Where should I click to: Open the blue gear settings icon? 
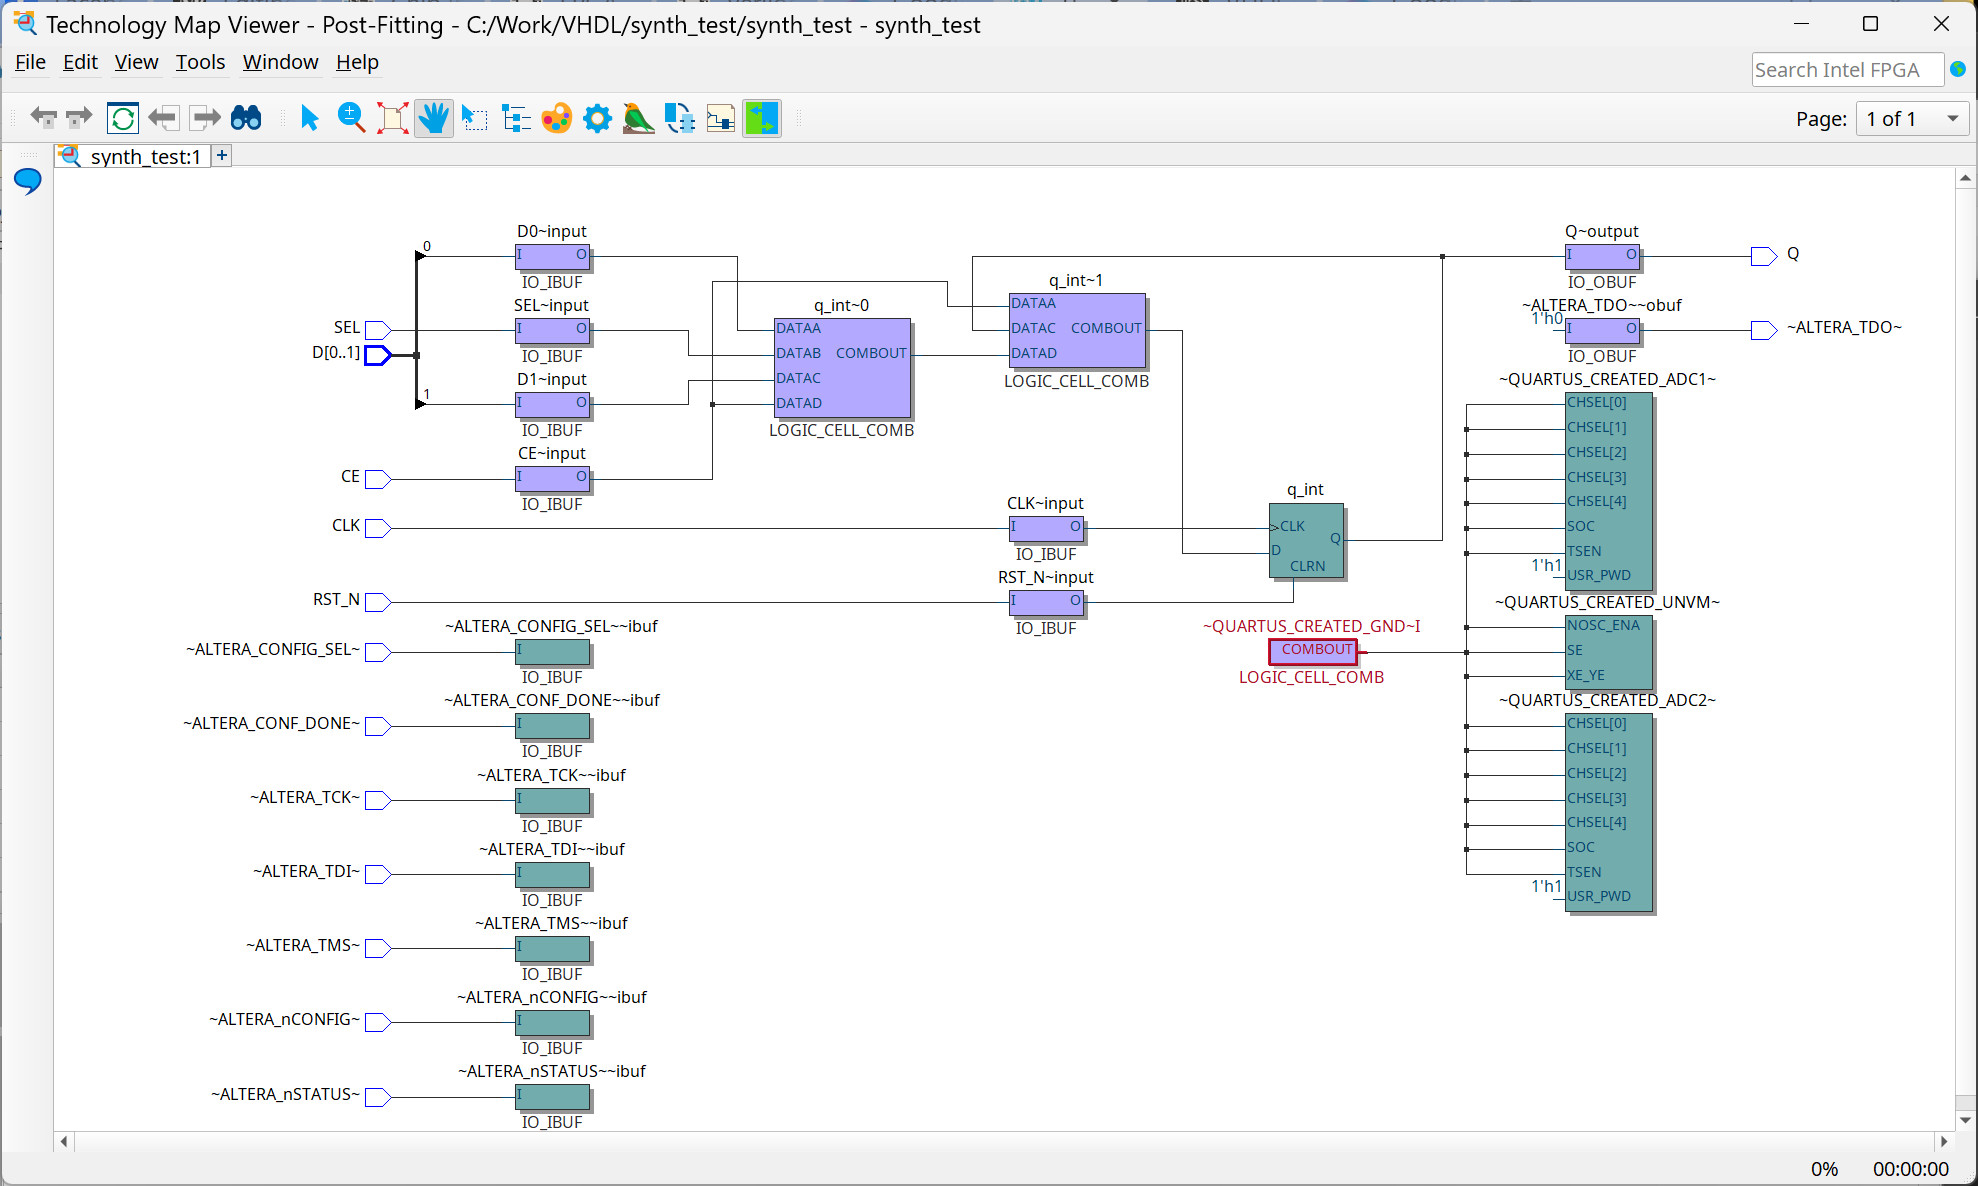point(597,118)
